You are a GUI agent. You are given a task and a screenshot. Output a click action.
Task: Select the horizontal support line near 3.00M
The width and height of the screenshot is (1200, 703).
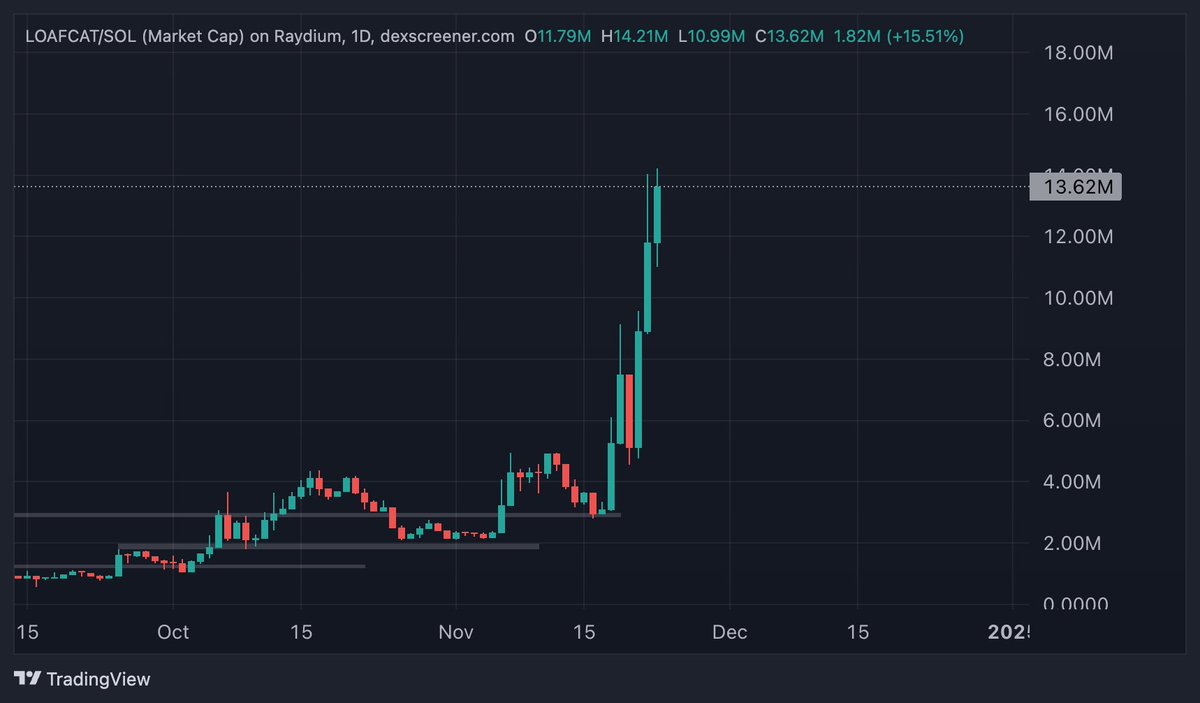point(317,515)
